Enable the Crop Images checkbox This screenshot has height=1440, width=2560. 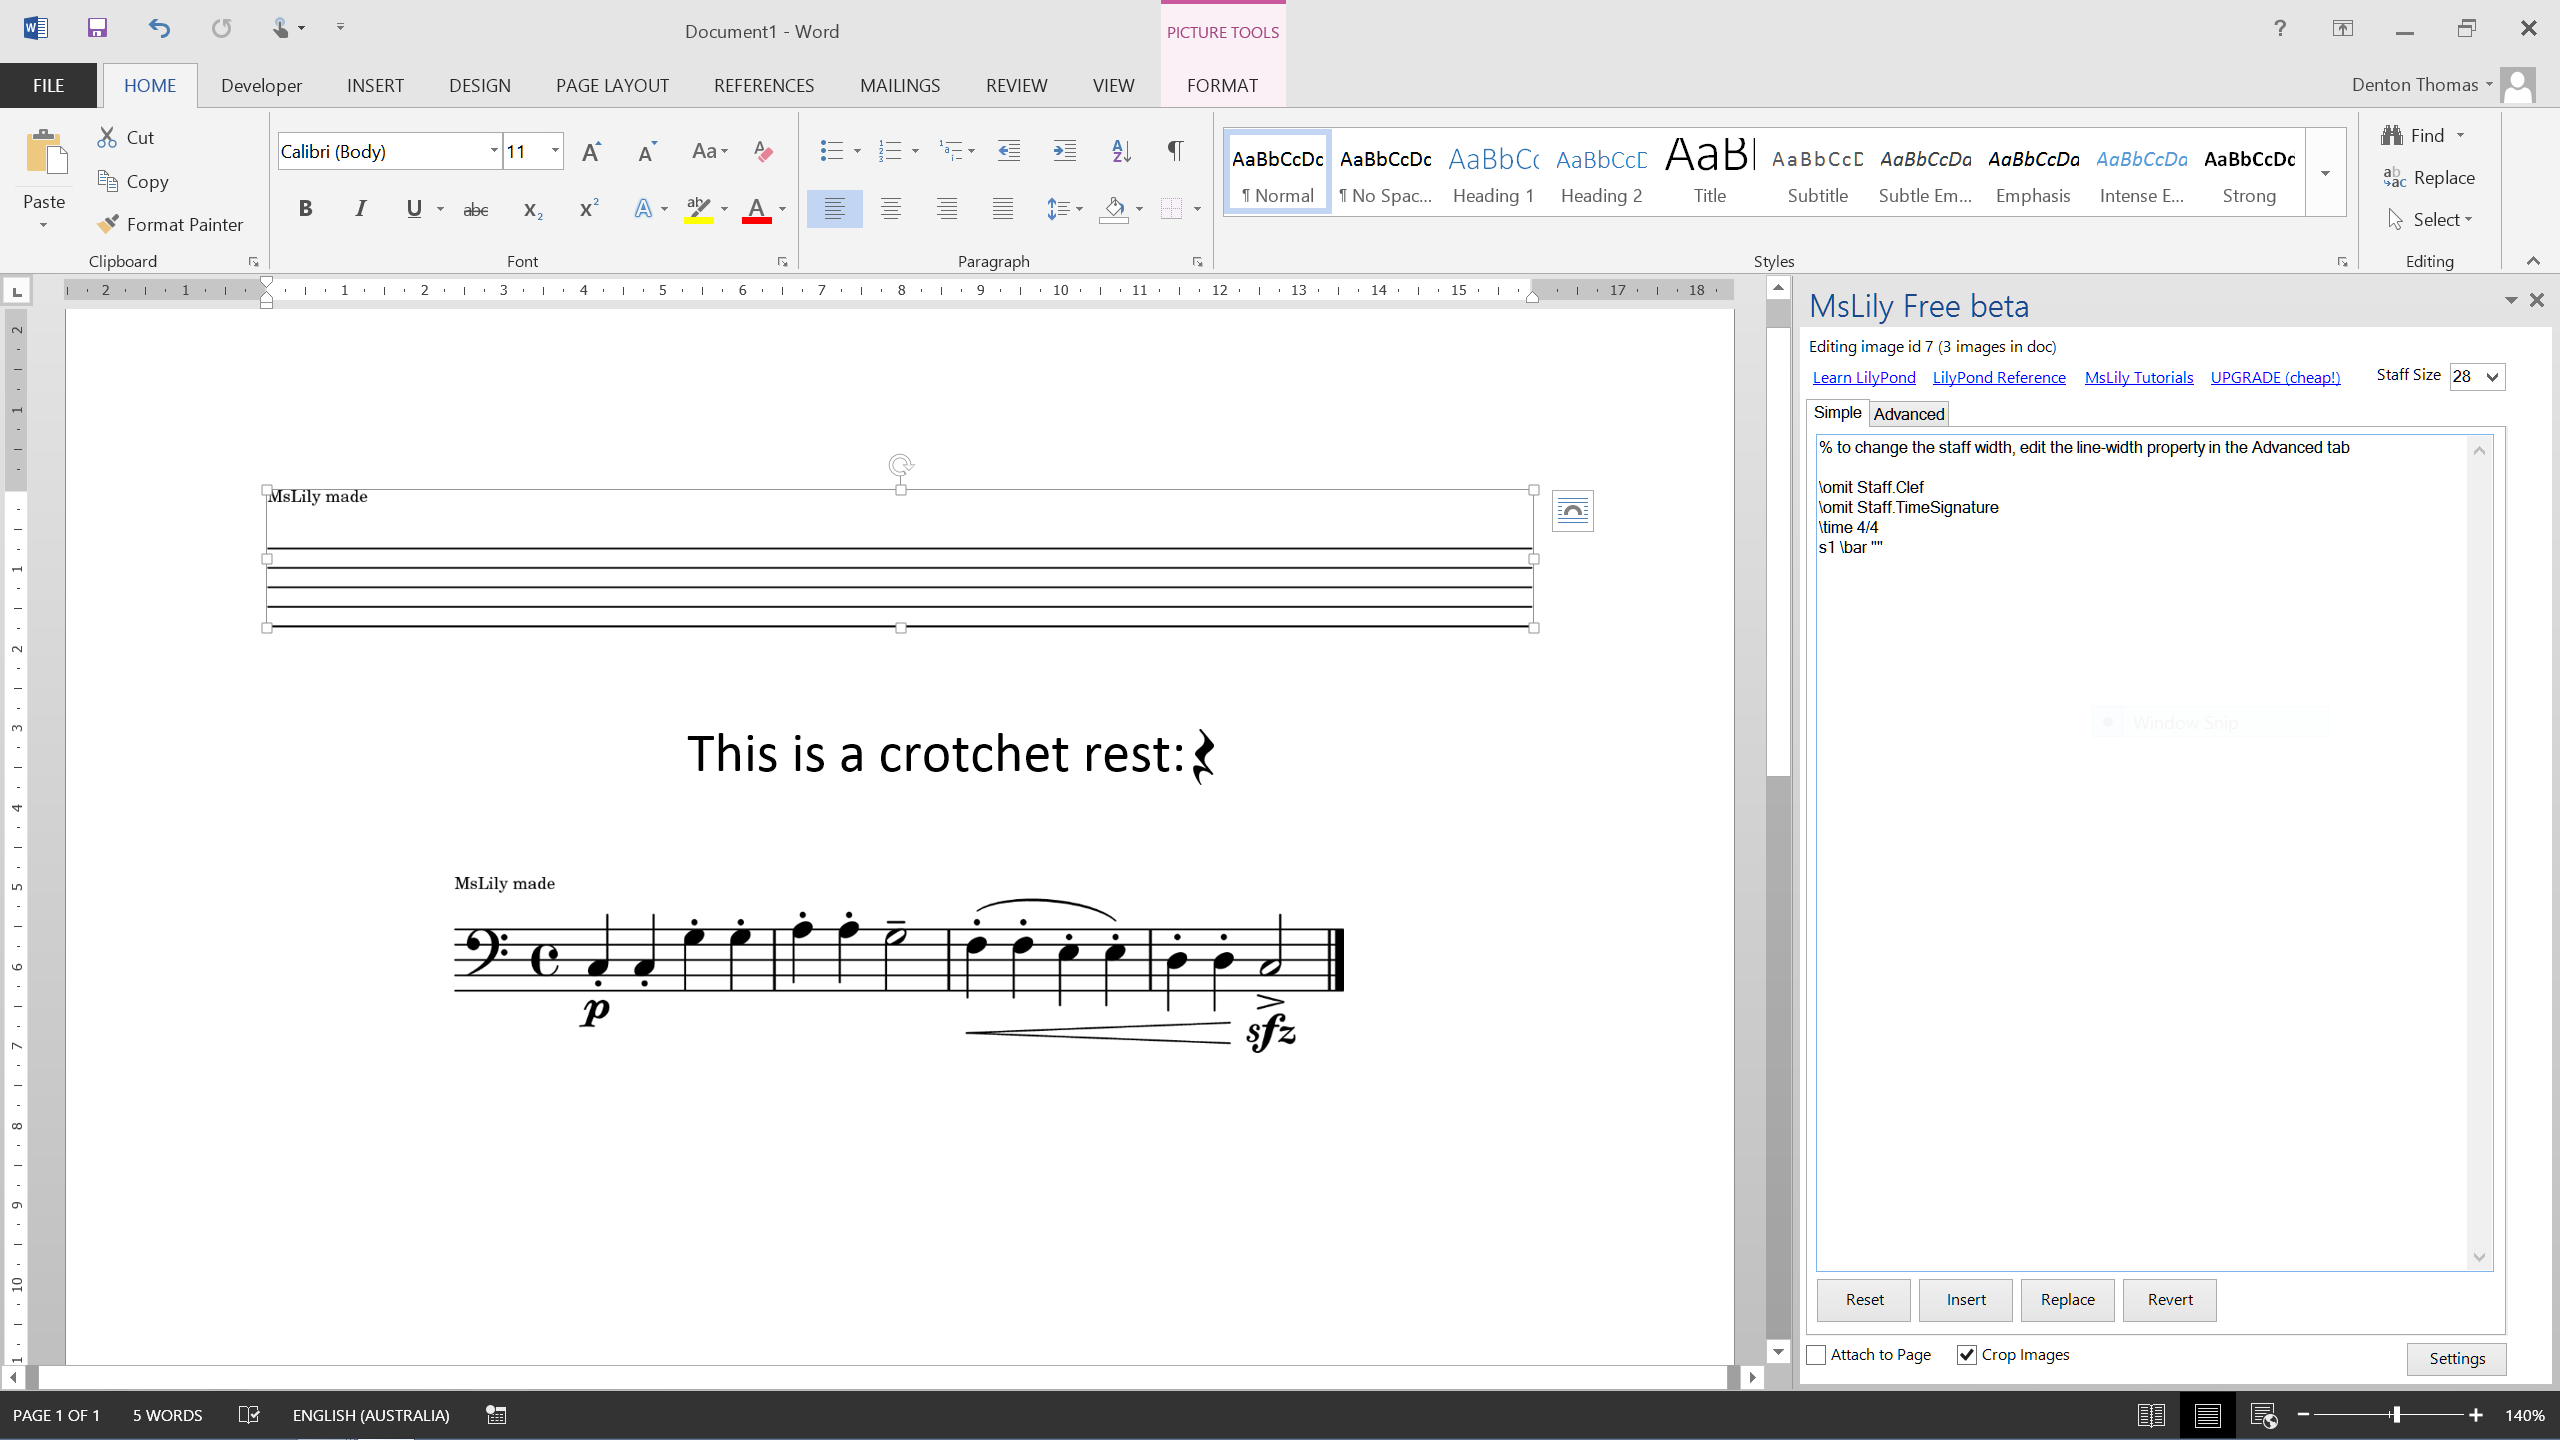pos(1967,1354)
